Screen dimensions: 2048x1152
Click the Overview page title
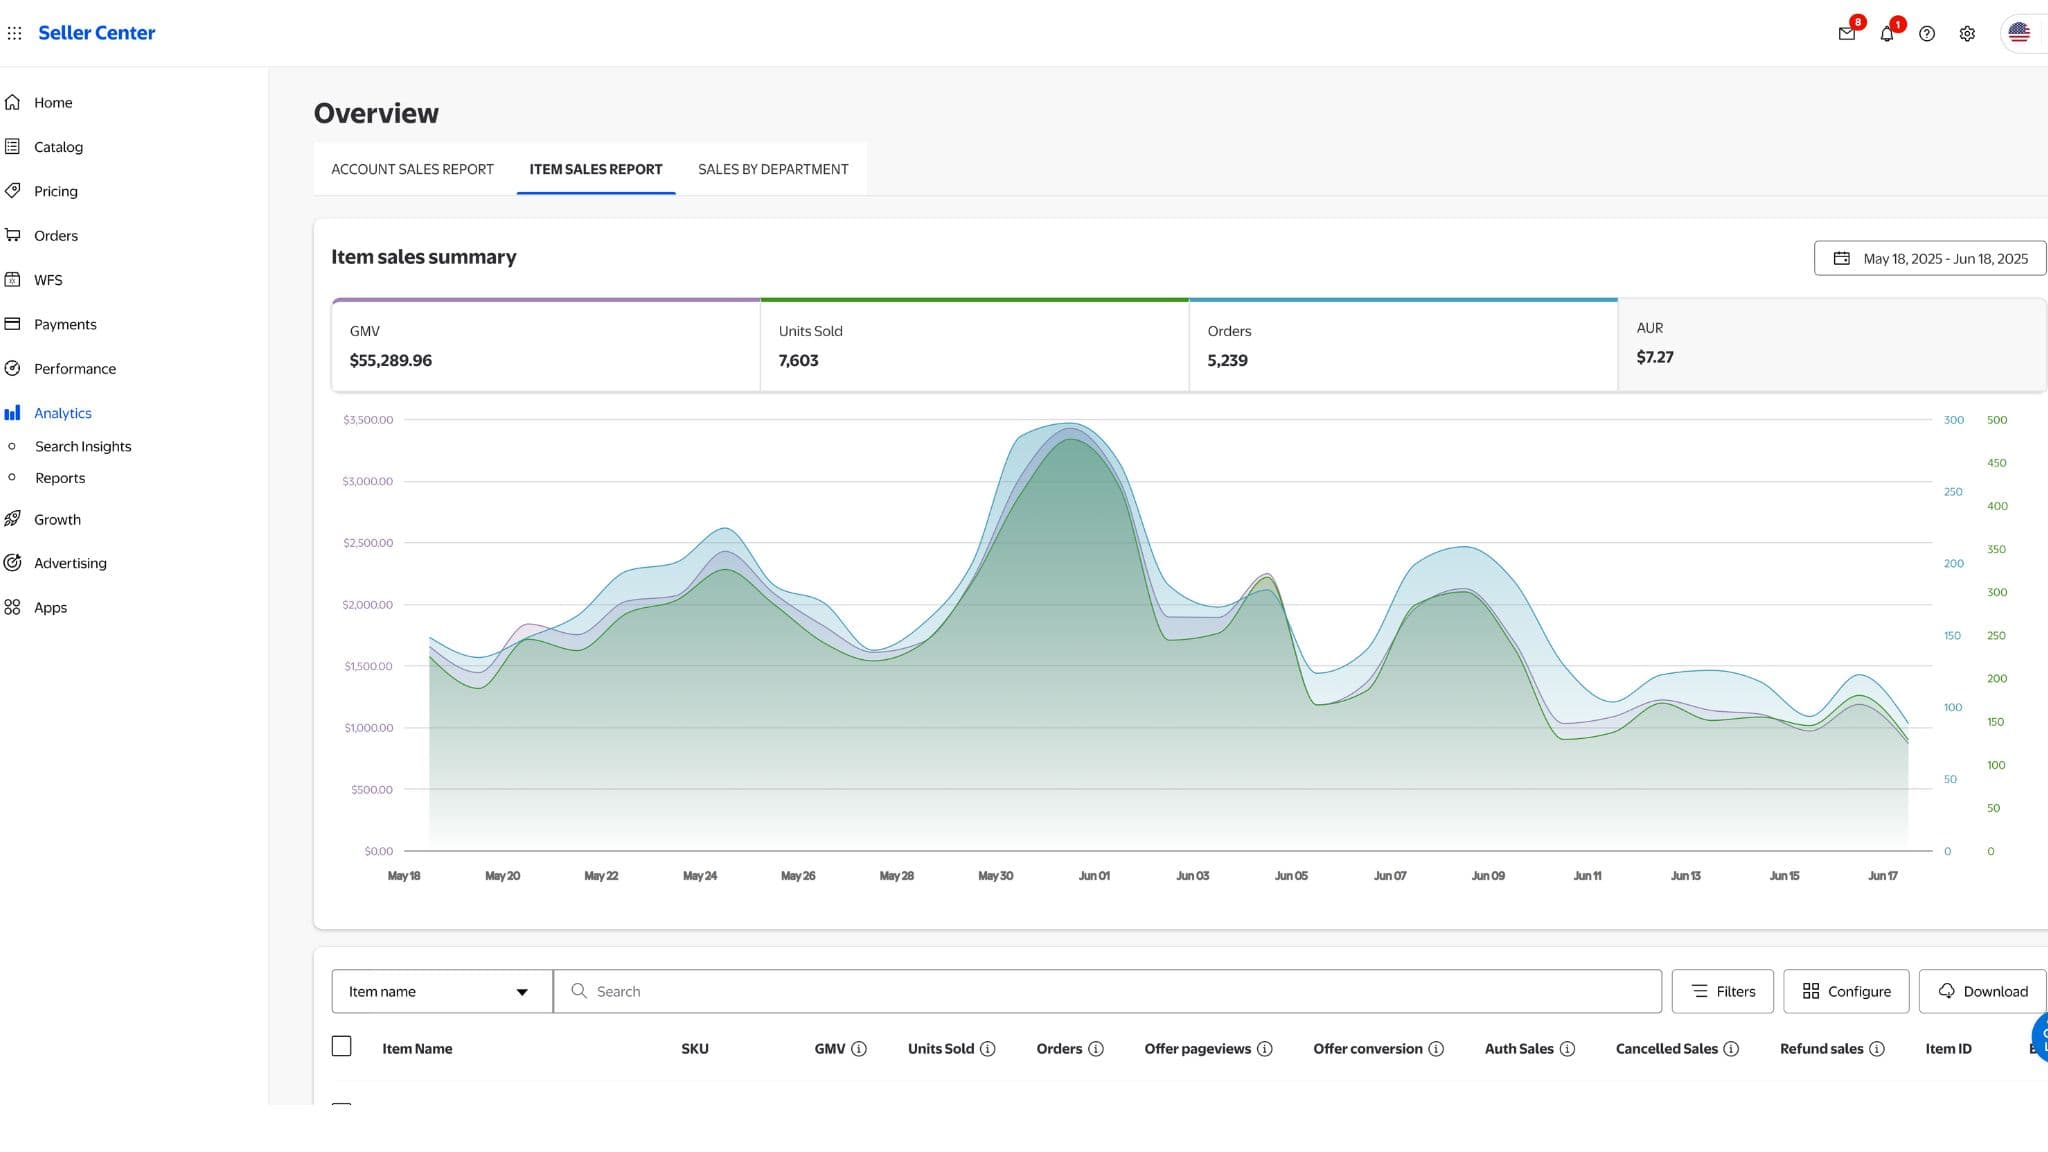coord(376,113)
